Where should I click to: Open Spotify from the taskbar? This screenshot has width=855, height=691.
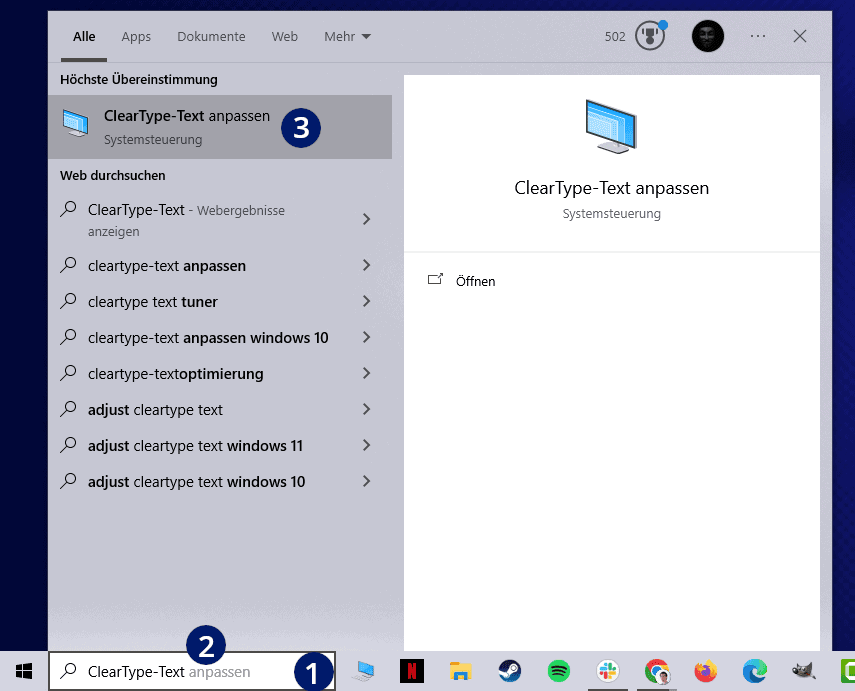point(559,671)
